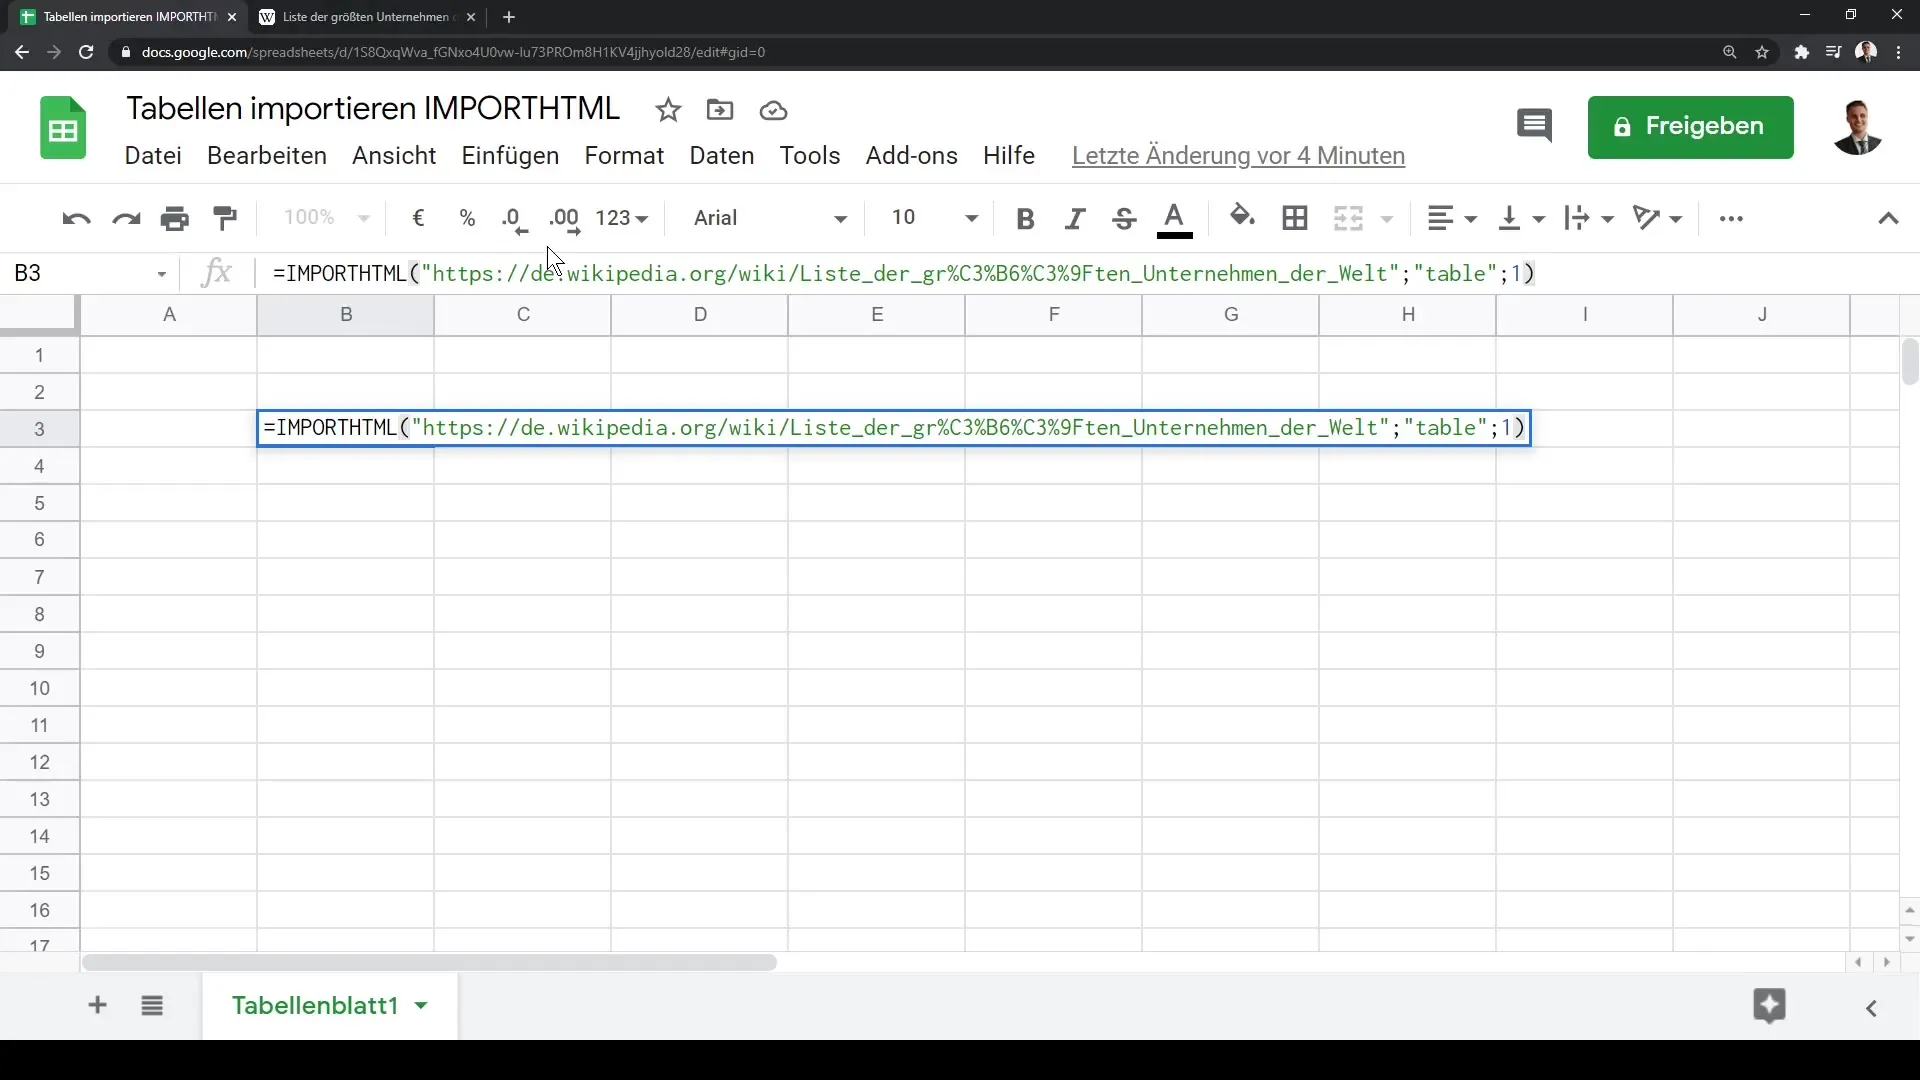Open the text wrapping dropdown
The width and height of the screenshot is (1920, 1080).
(1589, 218)
